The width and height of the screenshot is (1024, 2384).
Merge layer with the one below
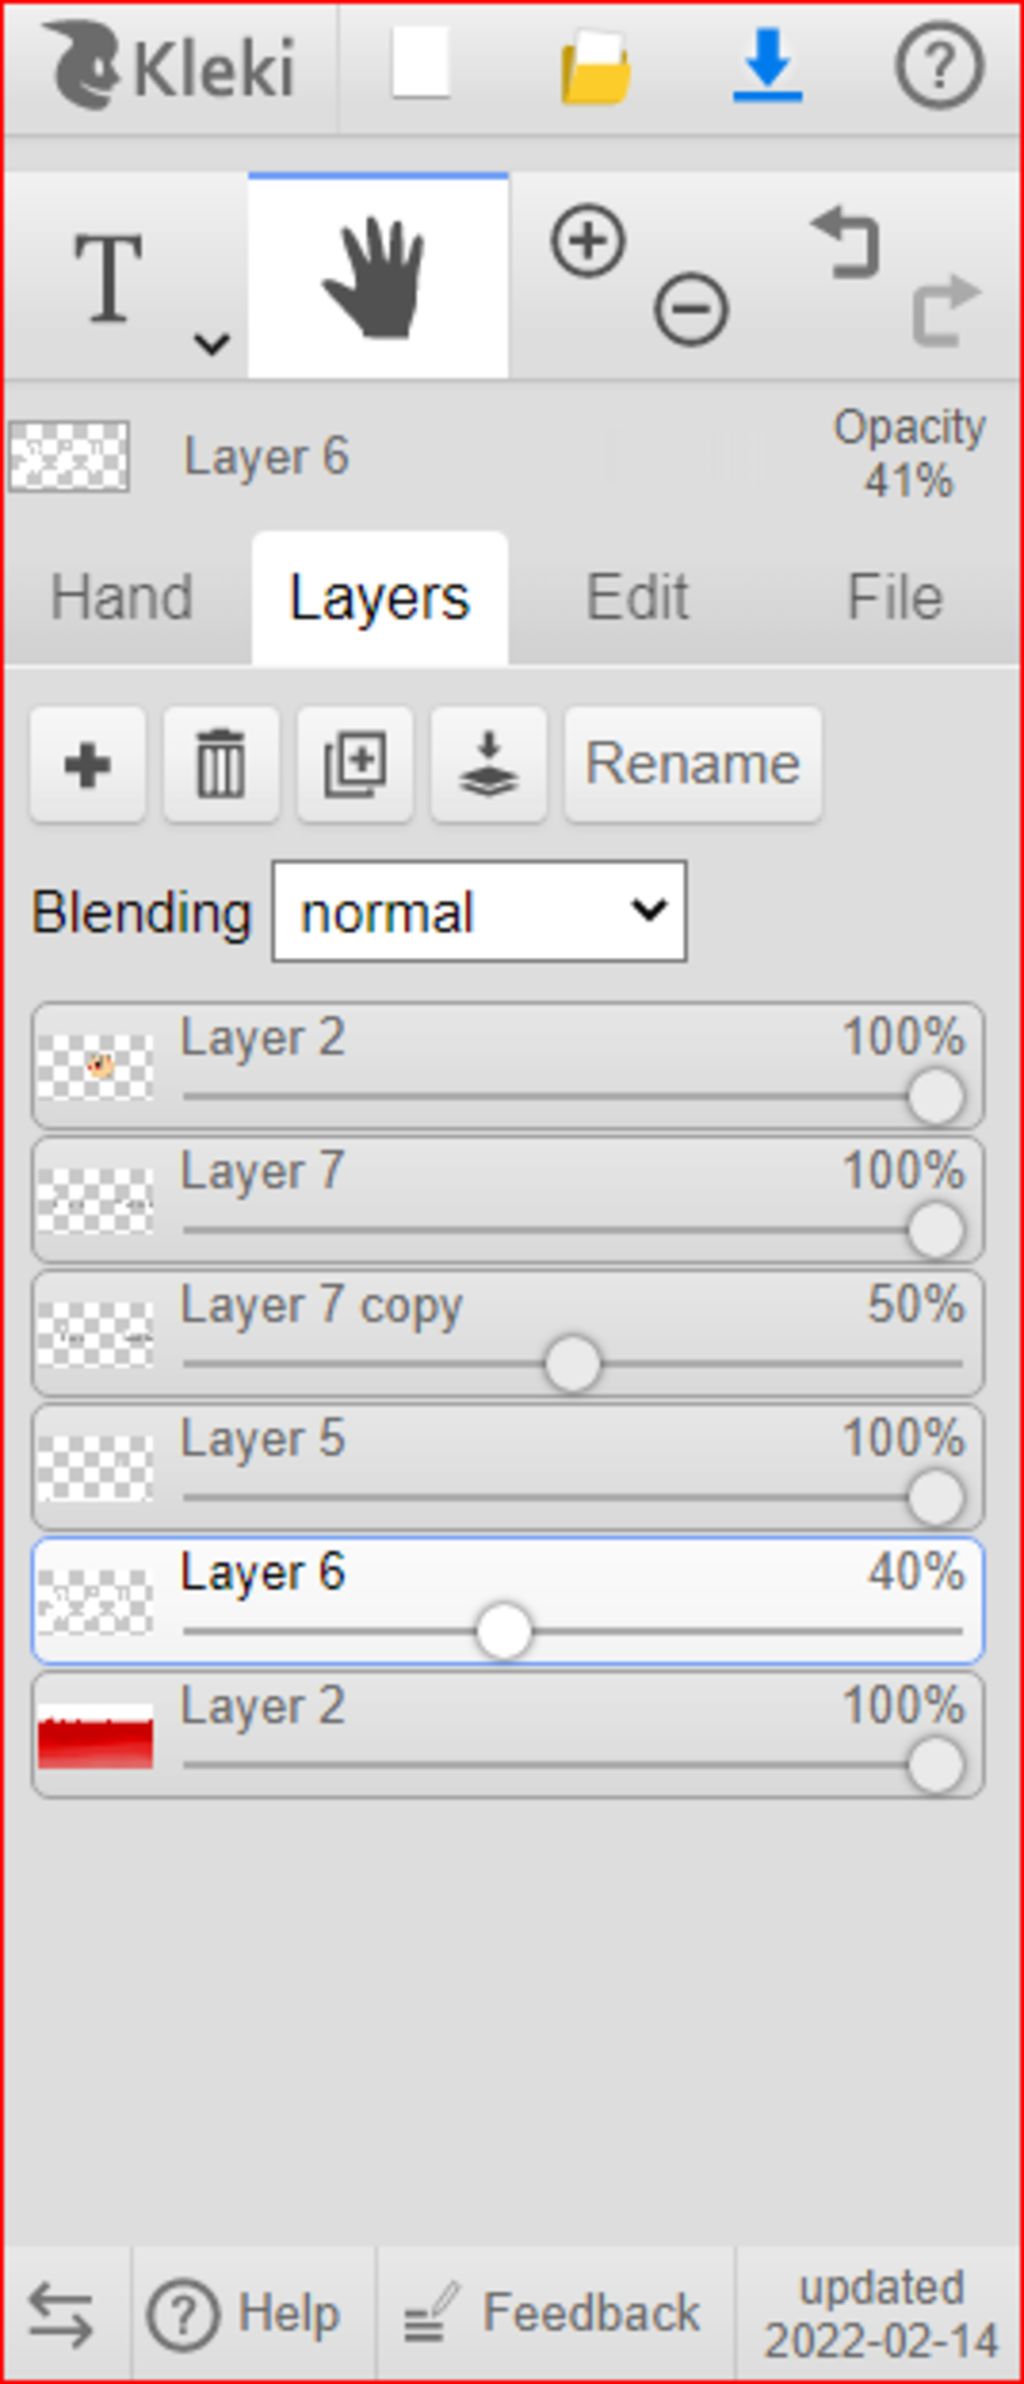488,765
